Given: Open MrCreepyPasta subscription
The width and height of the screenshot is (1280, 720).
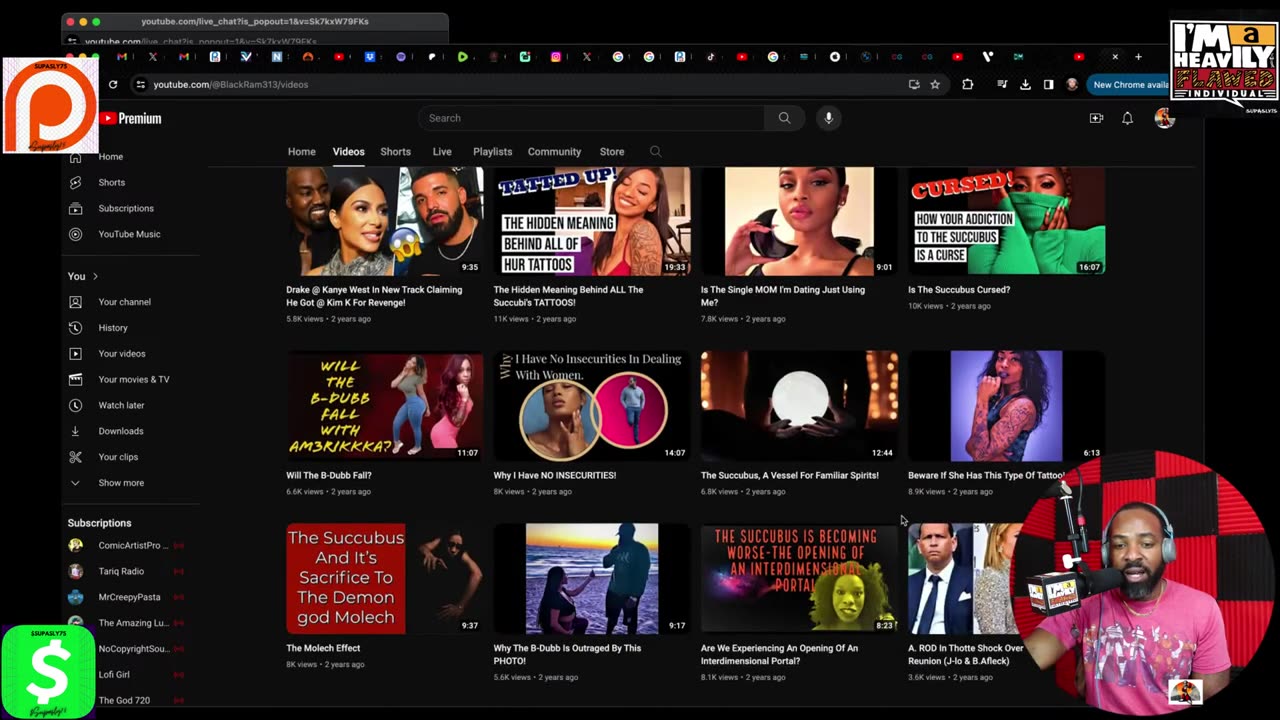Looking at the screenshot, I should [x=128, y=597].
